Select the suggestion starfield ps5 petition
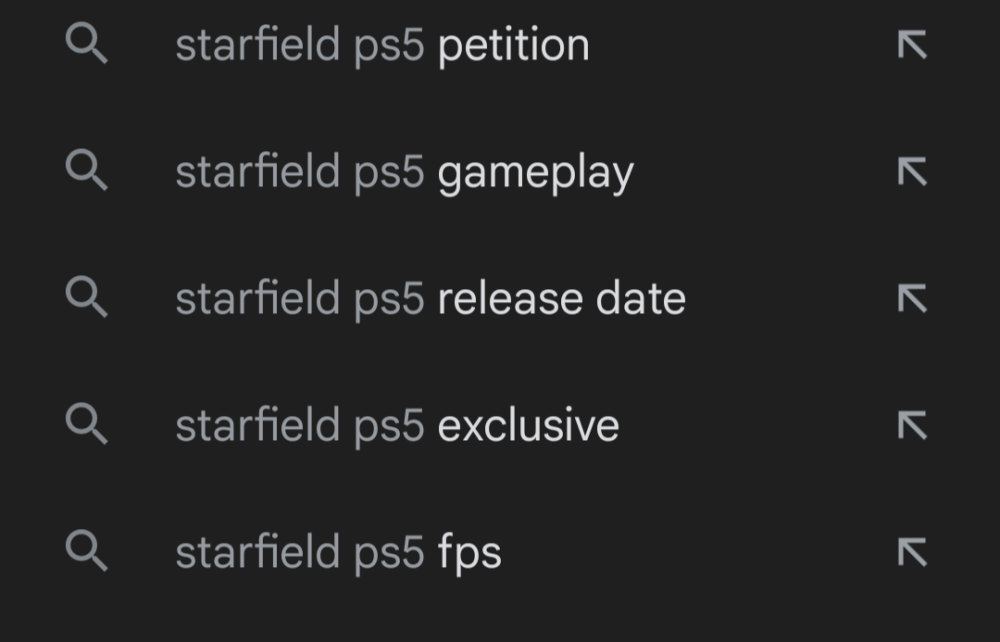The image size is (1000, 642). [x=383, y=42]
